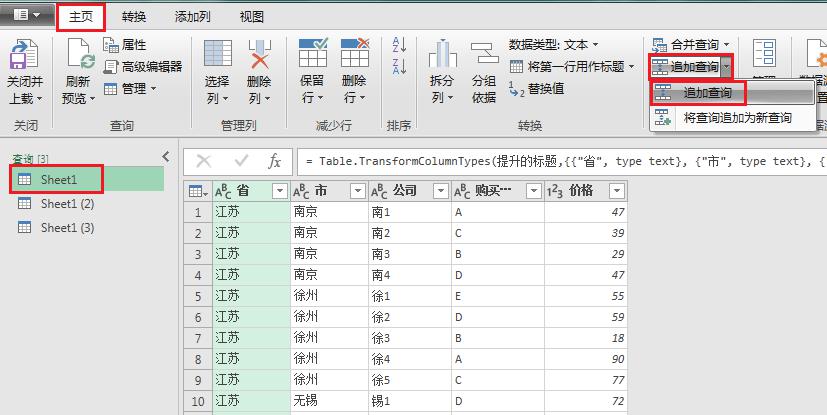
Task: Switch to the Home (主页) tab
Action: tap(81, 17)
